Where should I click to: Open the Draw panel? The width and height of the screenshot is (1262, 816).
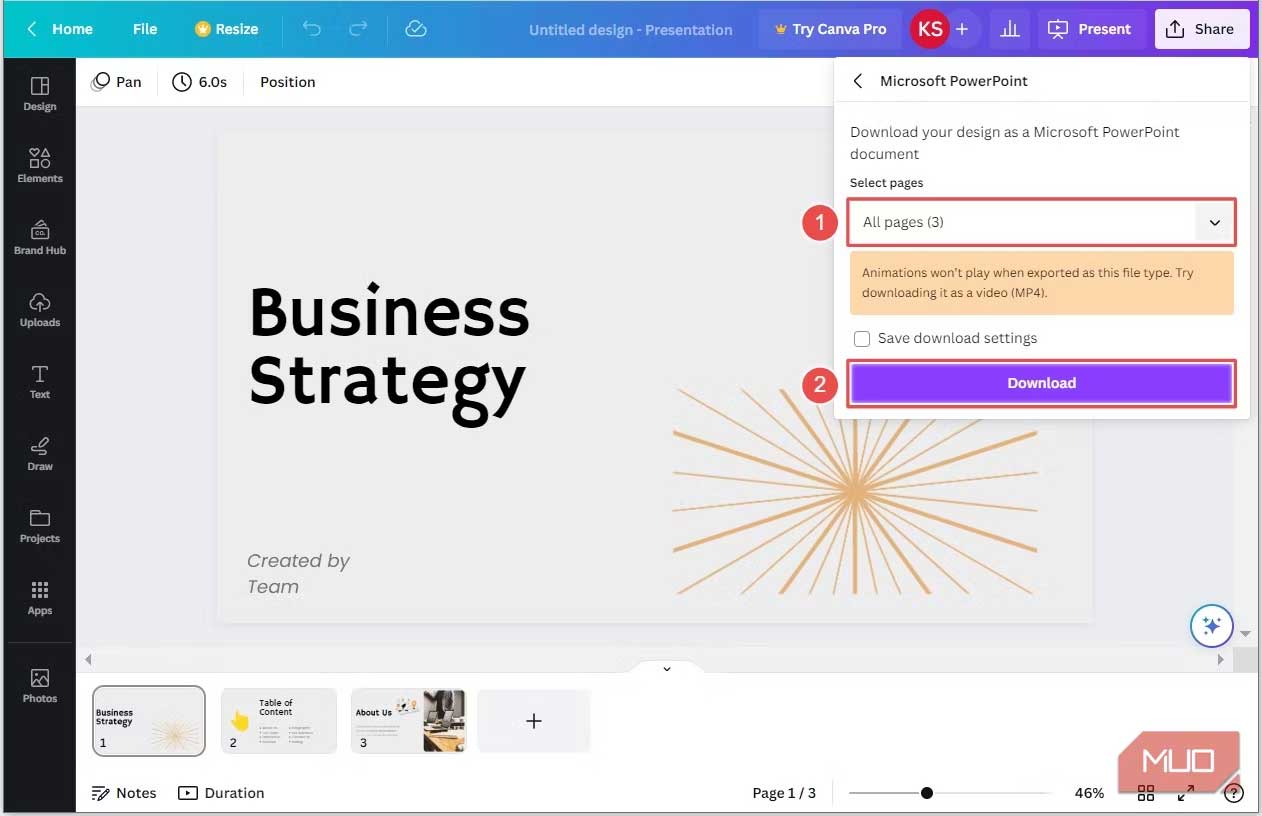(x=39, y=452)
